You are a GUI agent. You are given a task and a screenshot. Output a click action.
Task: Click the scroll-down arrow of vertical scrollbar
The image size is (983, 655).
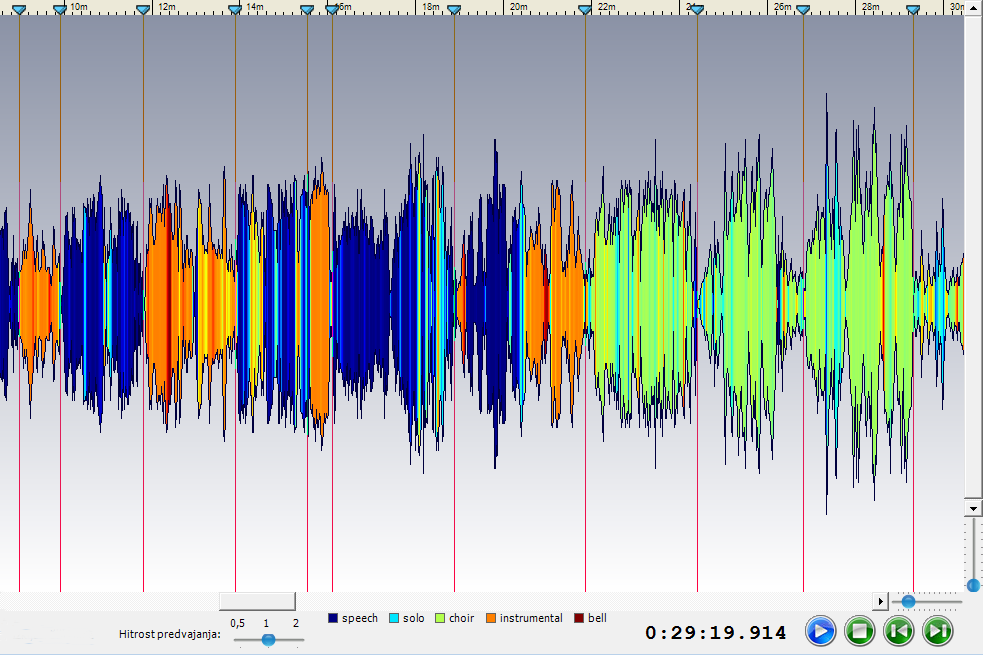click(973, 508)
